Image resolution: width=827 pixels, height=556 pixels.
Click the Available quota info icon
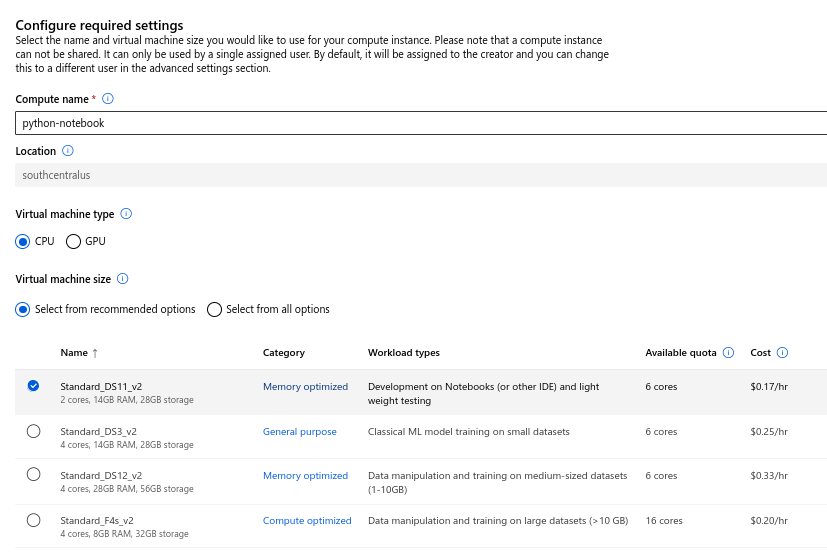click(x=728, y=353)
